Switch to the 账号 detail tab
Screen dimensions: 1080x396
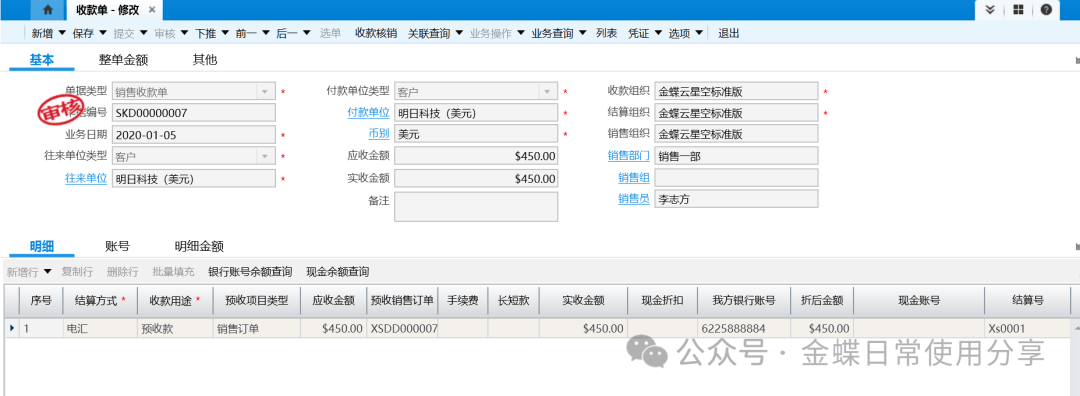click(117, 246)
